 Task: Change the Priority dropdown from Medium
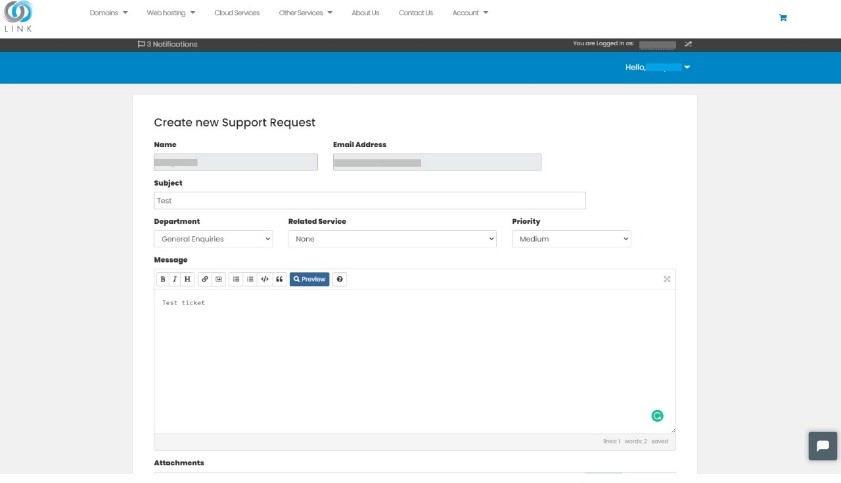(x=571, y=239)
